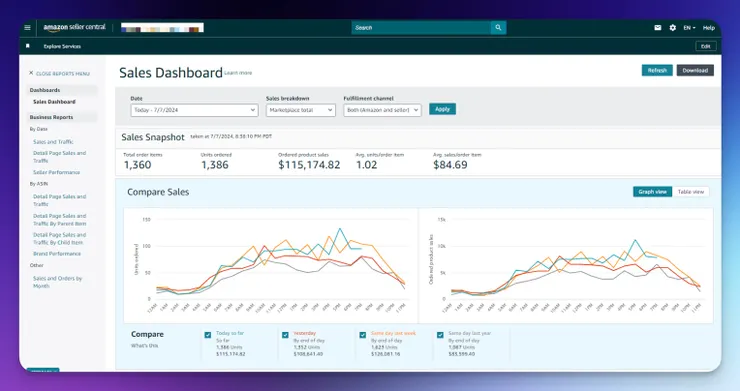Viewport: 740px width, 391px height.
Task: Toggle the Same day last week checkbox
Action: click(x=362, y=335)
